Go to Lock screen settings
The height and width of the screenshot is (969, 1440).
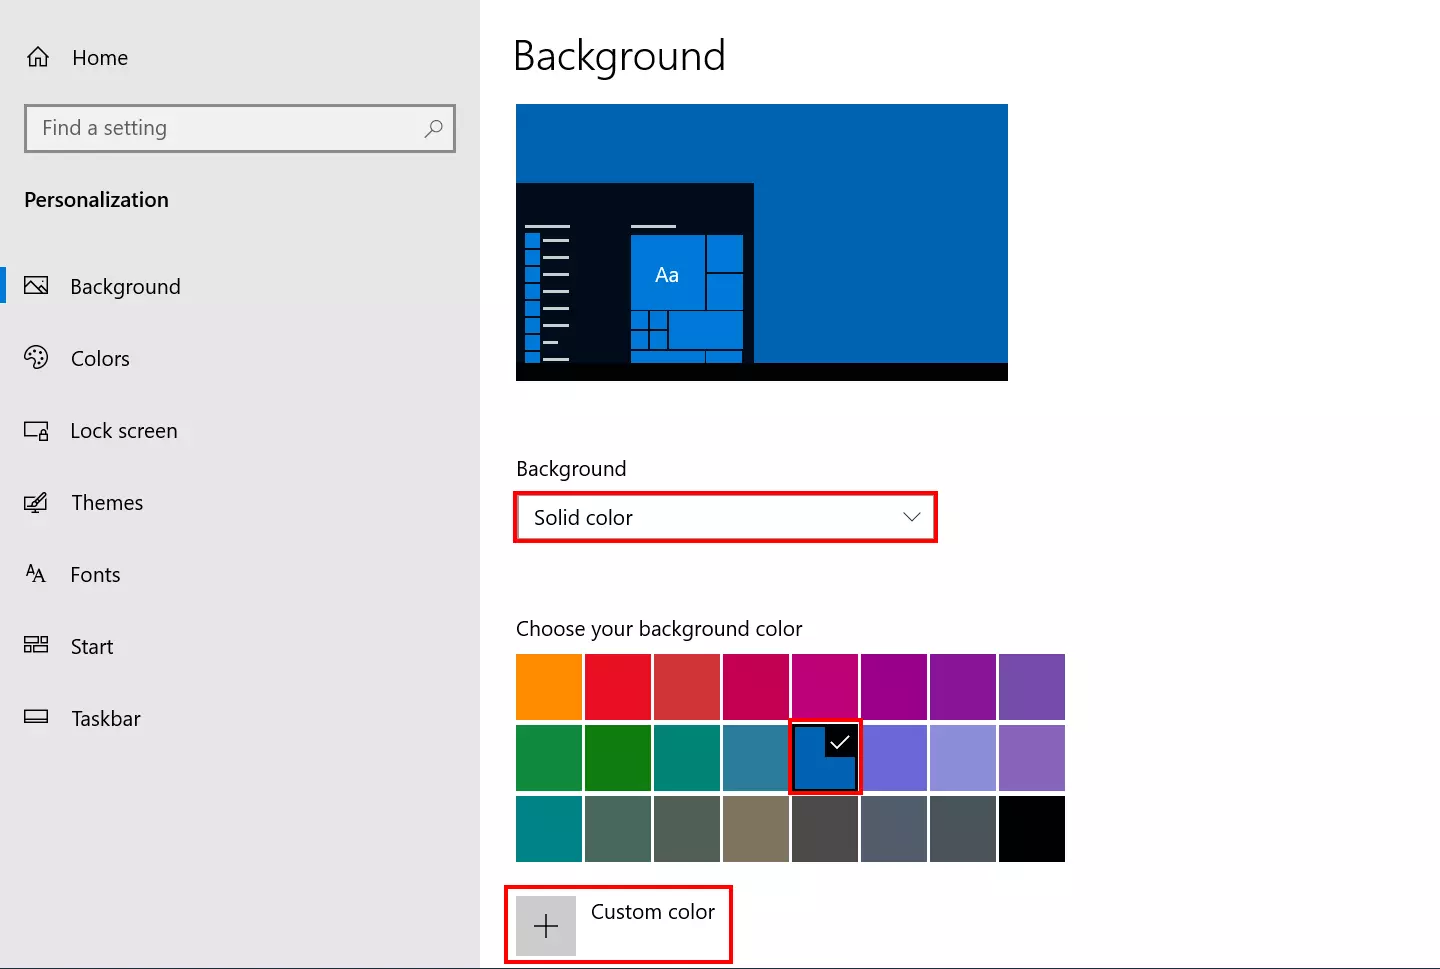click(124, 431)
